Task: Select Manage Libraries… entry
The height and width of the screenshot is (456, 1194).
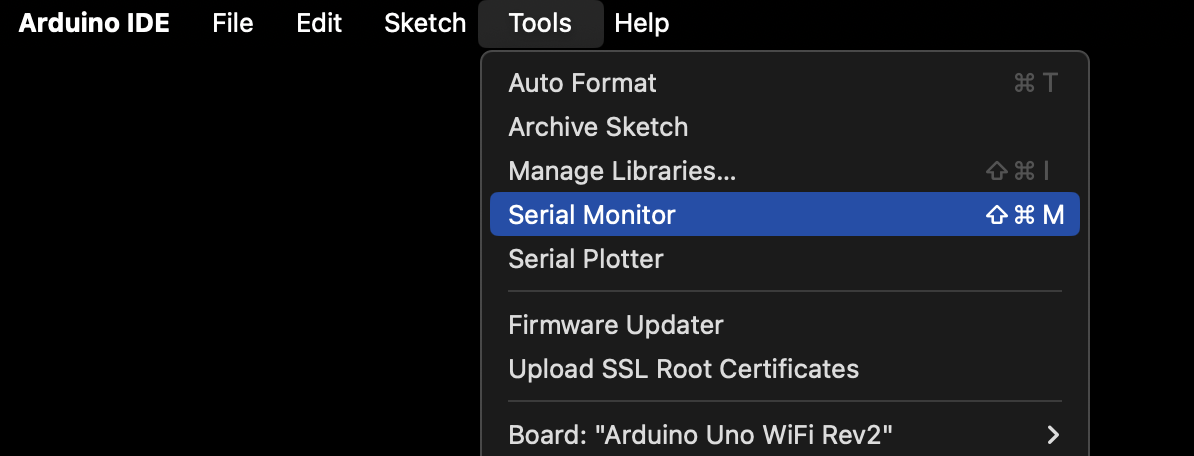Action: [784, 171]
